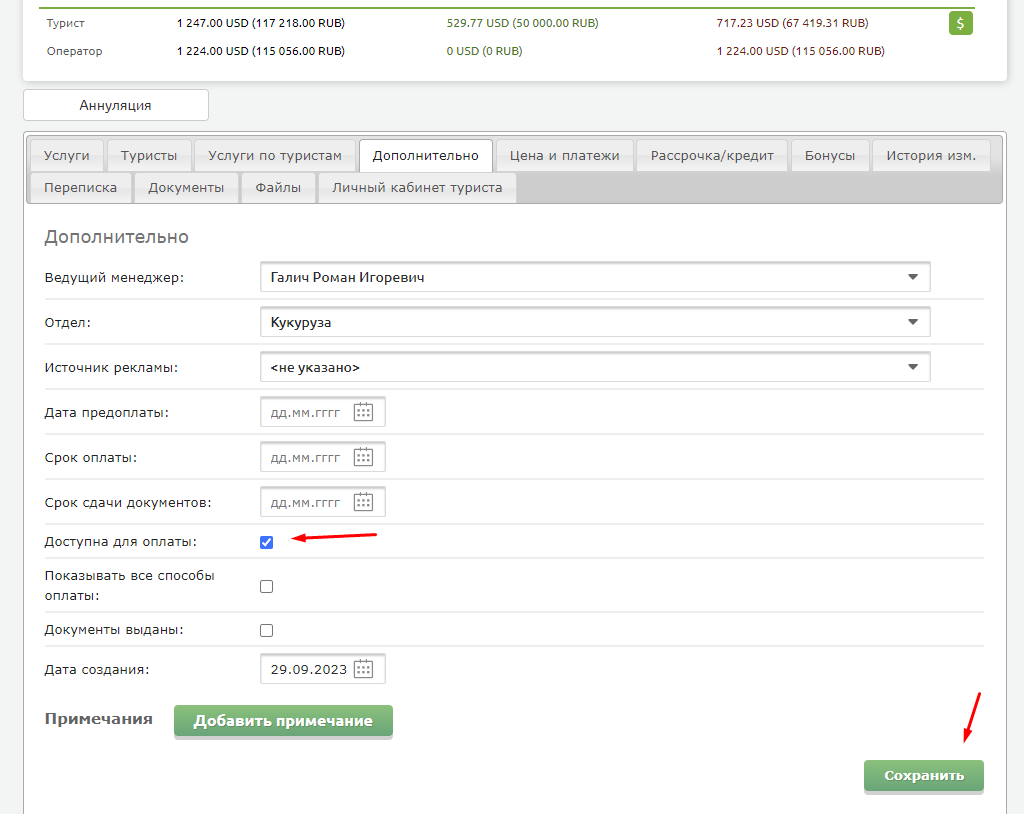Click the Аннуляция button
Image resolution: width=1024 pixels, height=814 pixels.
click(x=116, y=105)
